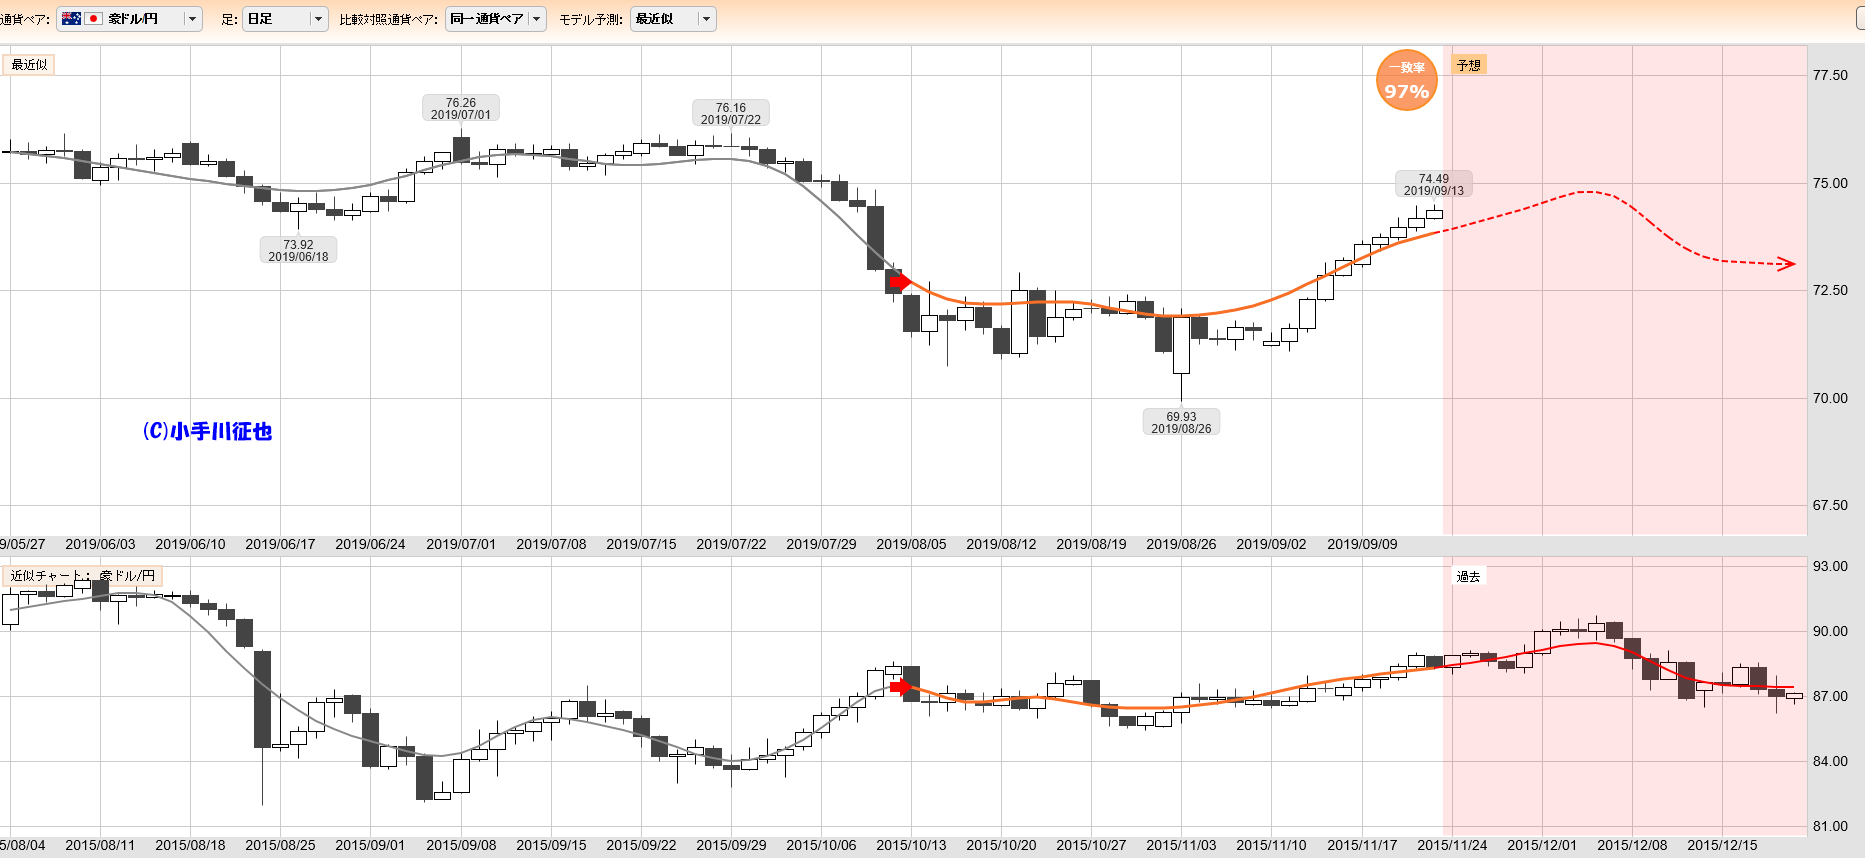The width and height of the screenshot is (1865, 858).
Task: Open the 足 timeframe dropdown showing 日足
Action: (x=285, y=19)
